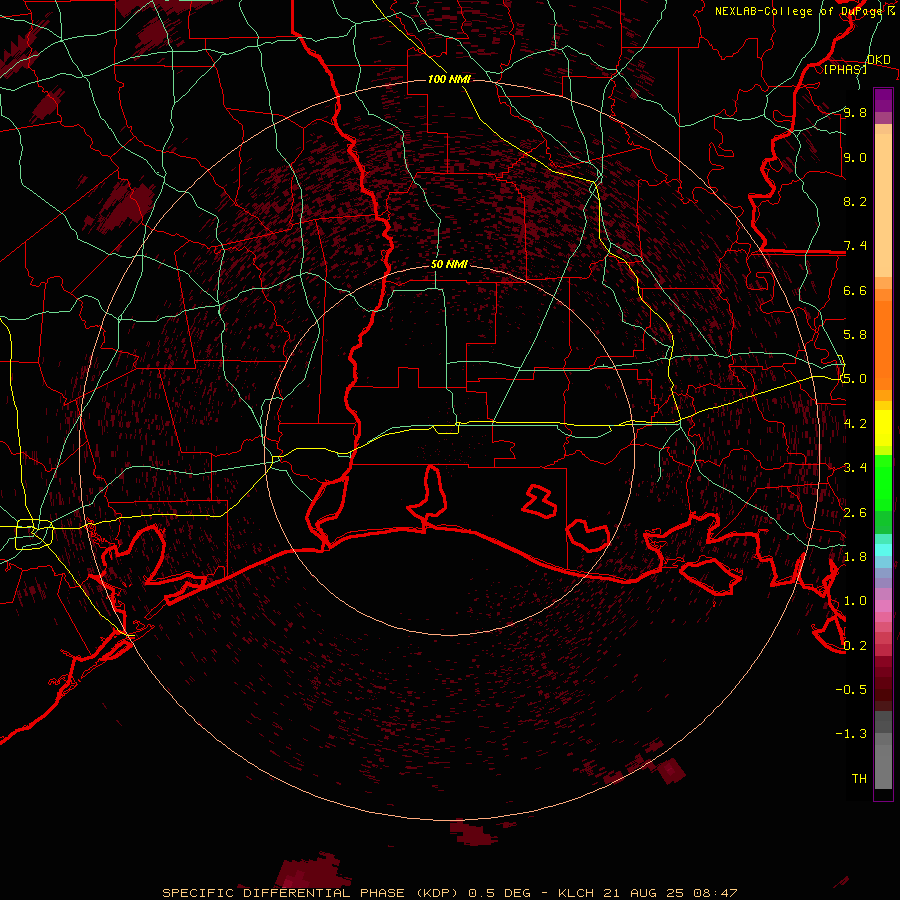This screenshot has width=900, height=900.
Task: Click the "NEXLAB-College of DuPage" header text
Action: pyautogui.click(x=798, y=11)
